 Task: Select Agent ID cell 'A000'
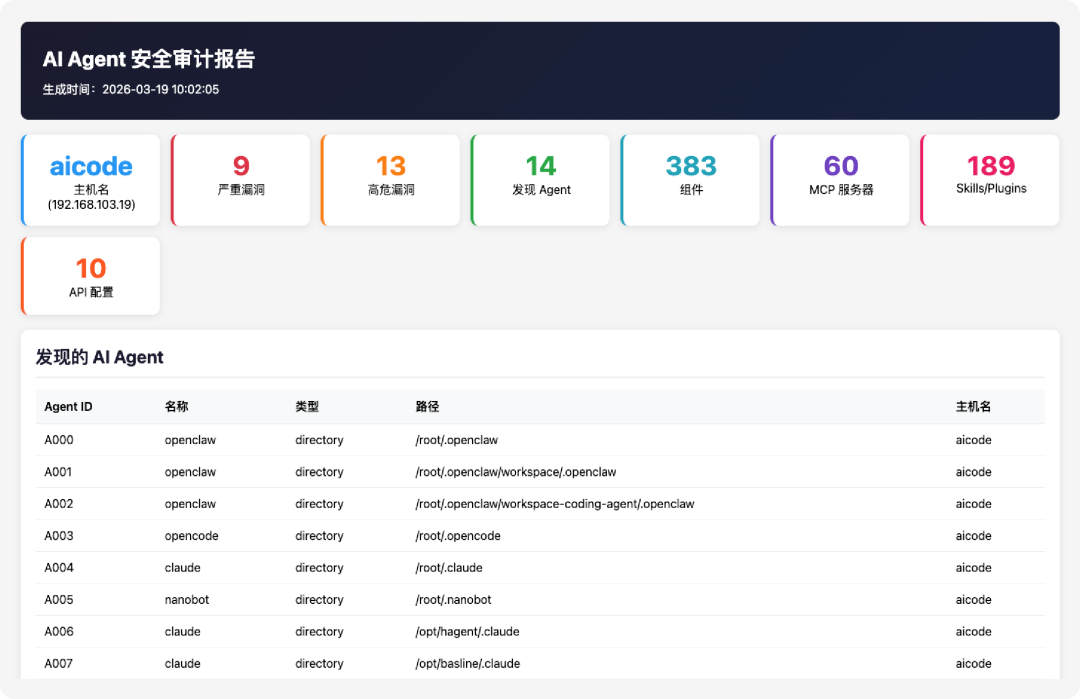point(59,440)
